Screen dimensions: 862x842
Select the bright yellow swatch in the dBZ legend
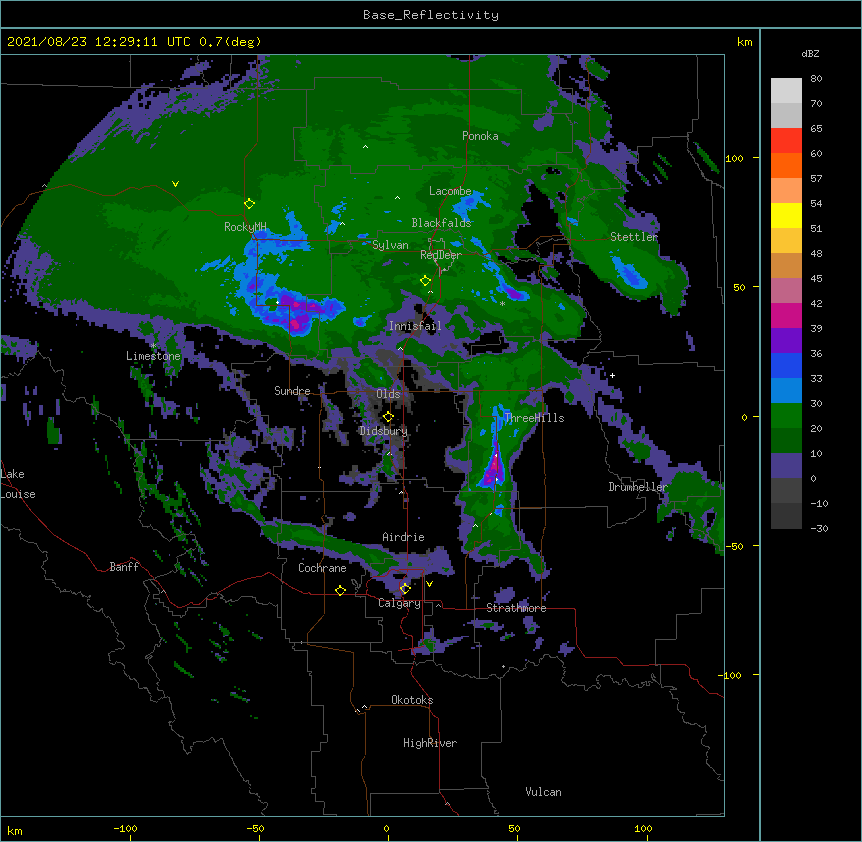(x=786, y=215)
